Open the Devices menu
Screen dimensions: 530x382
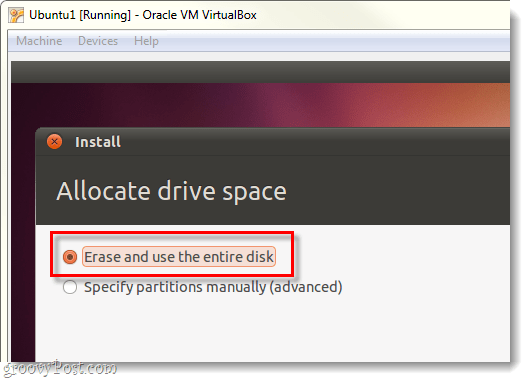tap(98, 41)
